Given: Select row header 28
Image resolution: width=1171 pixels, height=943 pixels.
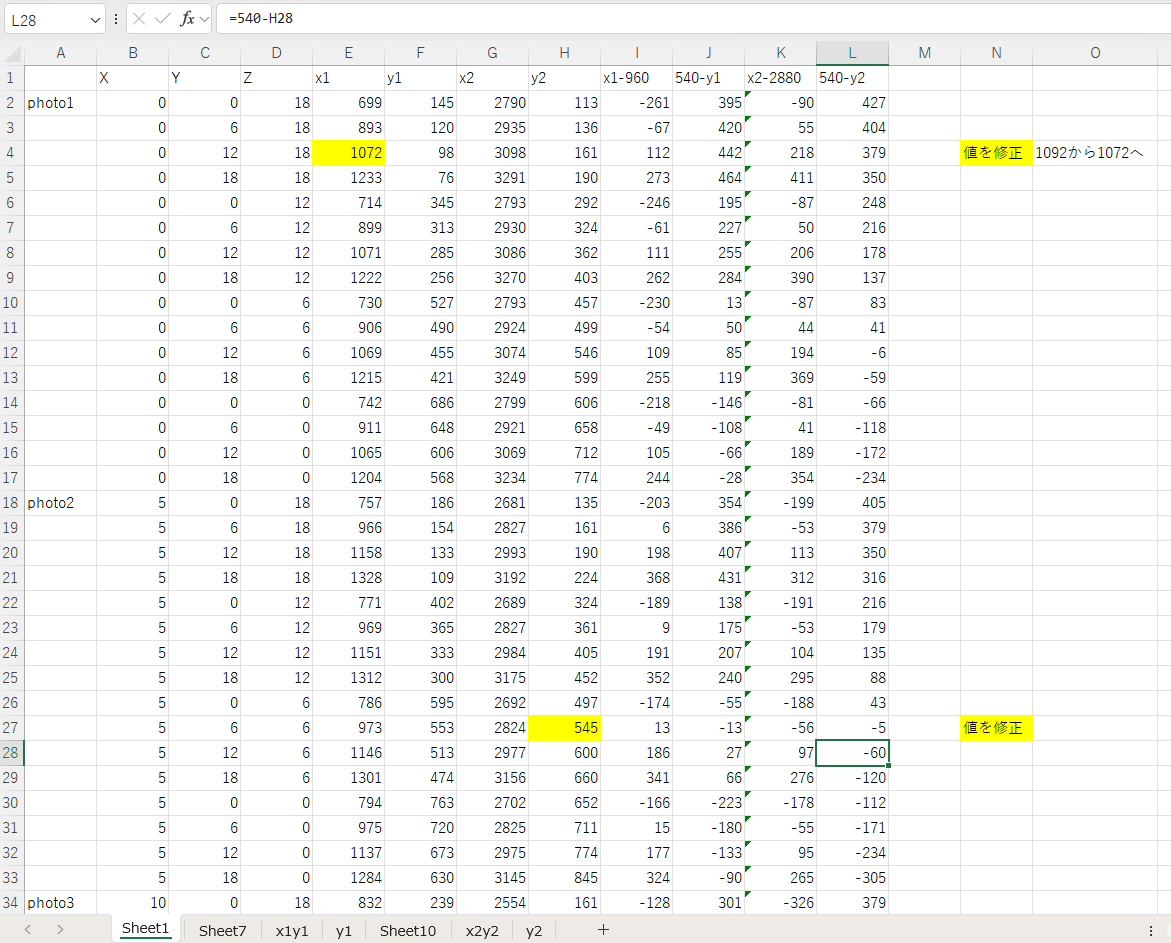Looking at the screenshot, I should click(12, 753).
